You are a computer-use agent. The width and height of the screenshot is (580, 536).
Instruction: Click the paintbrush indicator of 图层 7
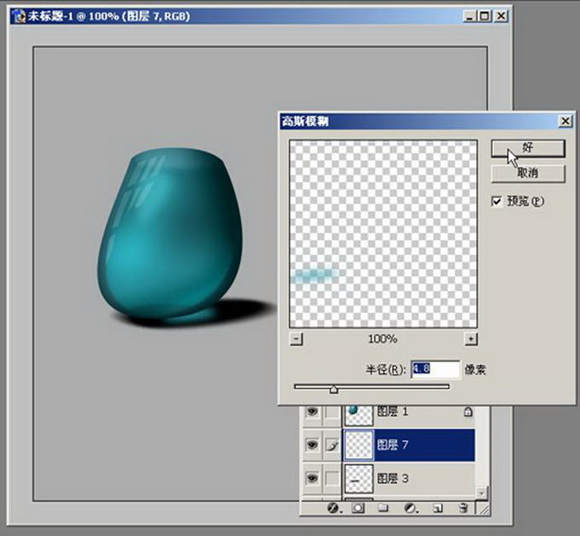(332, 445)
